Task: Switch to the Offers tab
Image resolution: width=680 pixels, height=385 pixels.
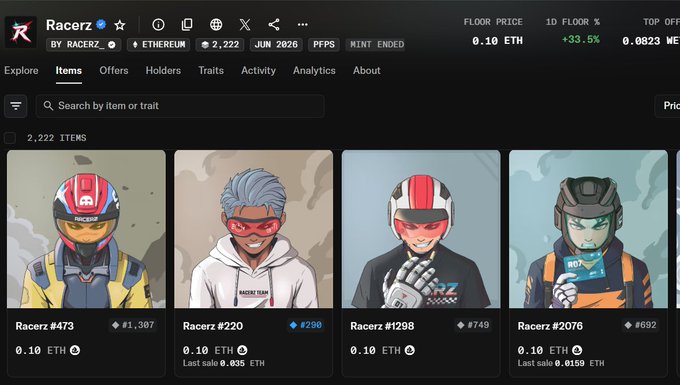Action: [x=114, y=70]
